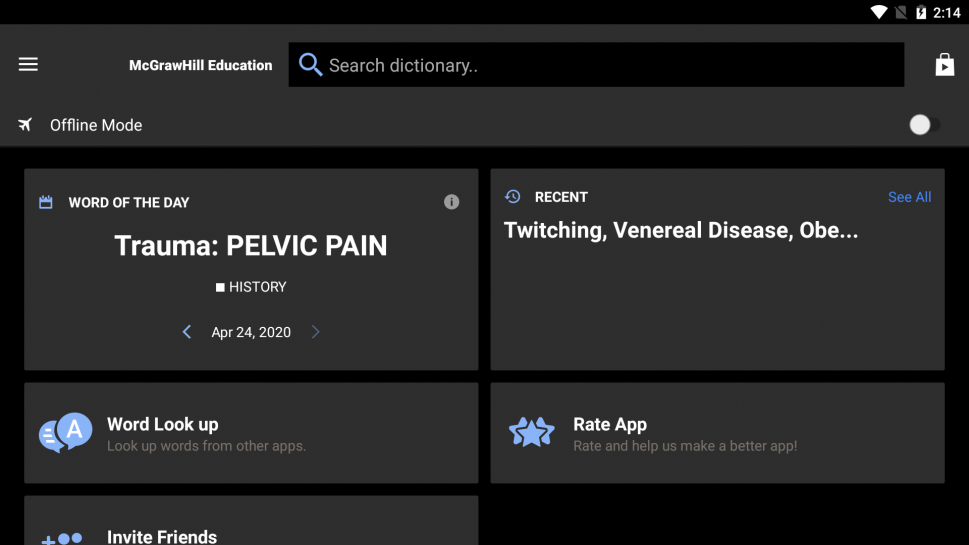Screen dimensions: 969x545
Task: Tap the magnifying glass search icon
Action: click(x=310, y=64)
